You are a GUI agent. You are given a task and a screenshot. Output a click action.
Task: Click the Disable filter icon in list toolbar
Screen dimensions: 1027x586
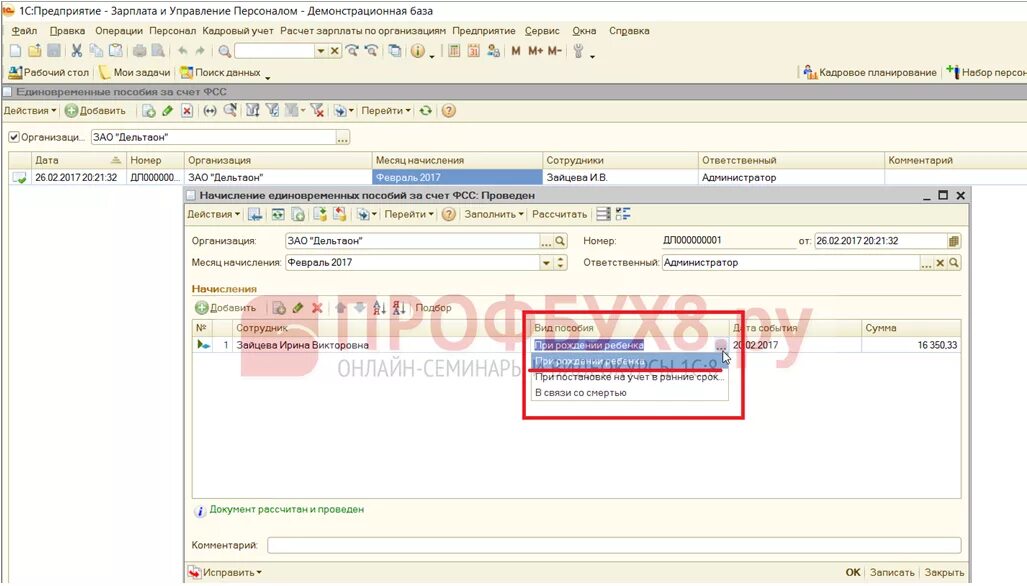click(x=317, y=111)
